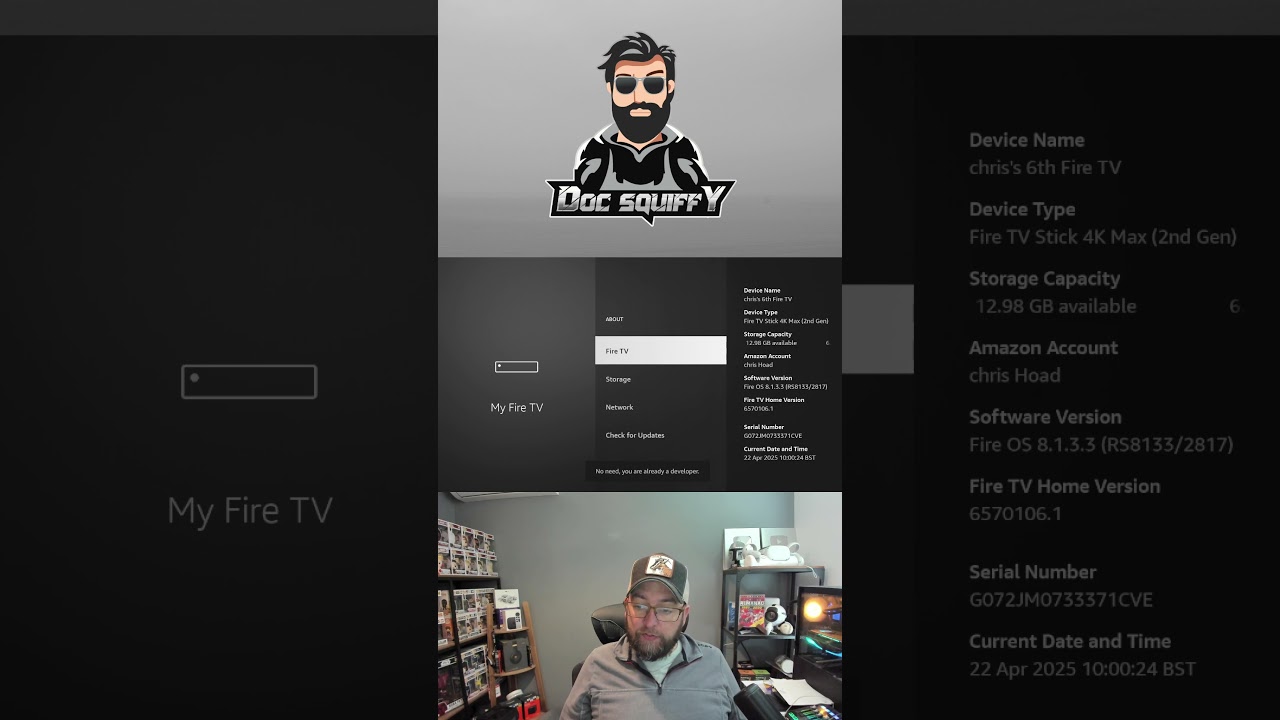Click the logo on the presenter's cap

tap(658, 566)
